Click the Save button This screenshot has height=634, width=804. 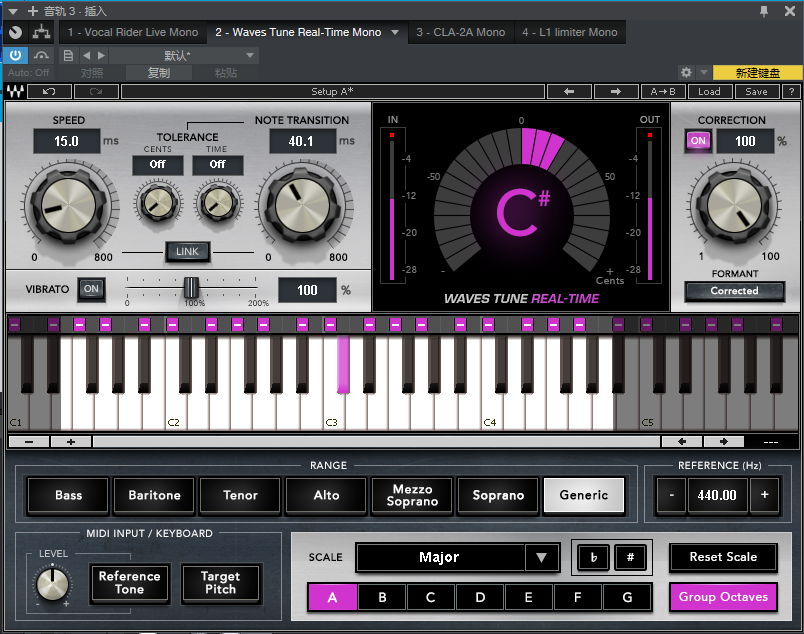point(756,92)
